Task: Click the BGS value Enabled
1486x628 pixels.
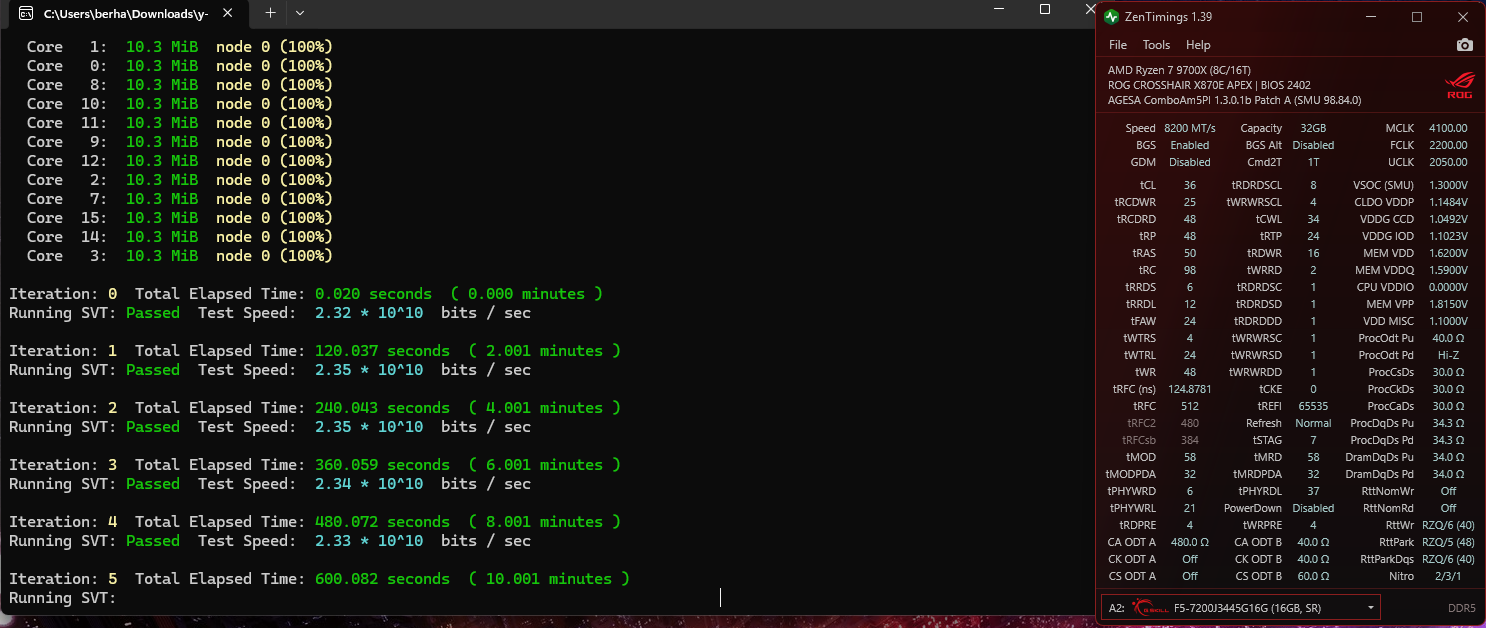Action: click(1190, 145)
